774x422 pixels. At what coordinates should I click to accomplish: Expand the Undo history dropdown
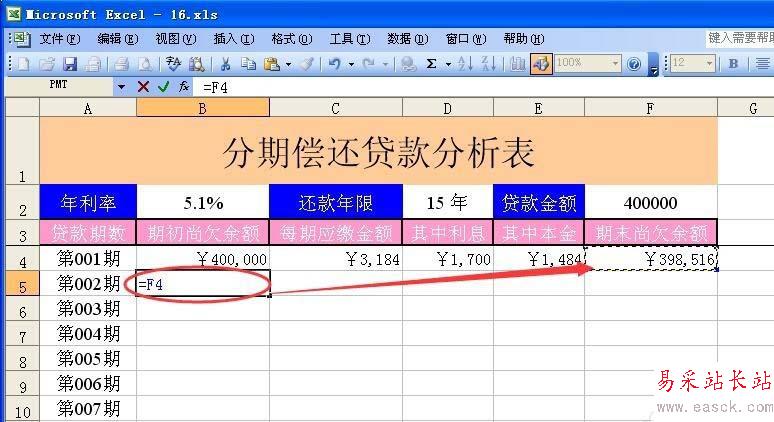pos(351,64)
